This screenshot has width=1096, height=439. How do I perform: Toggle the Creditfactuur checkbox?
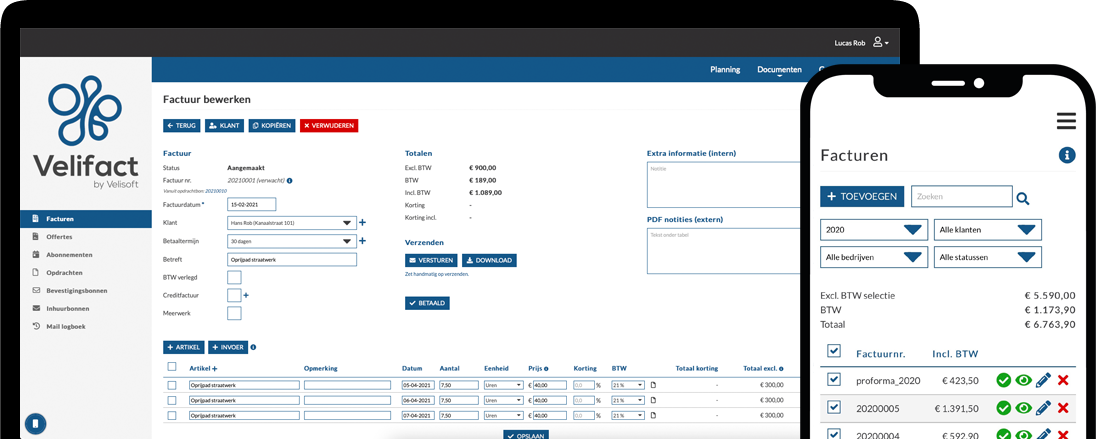coord(235,296)
